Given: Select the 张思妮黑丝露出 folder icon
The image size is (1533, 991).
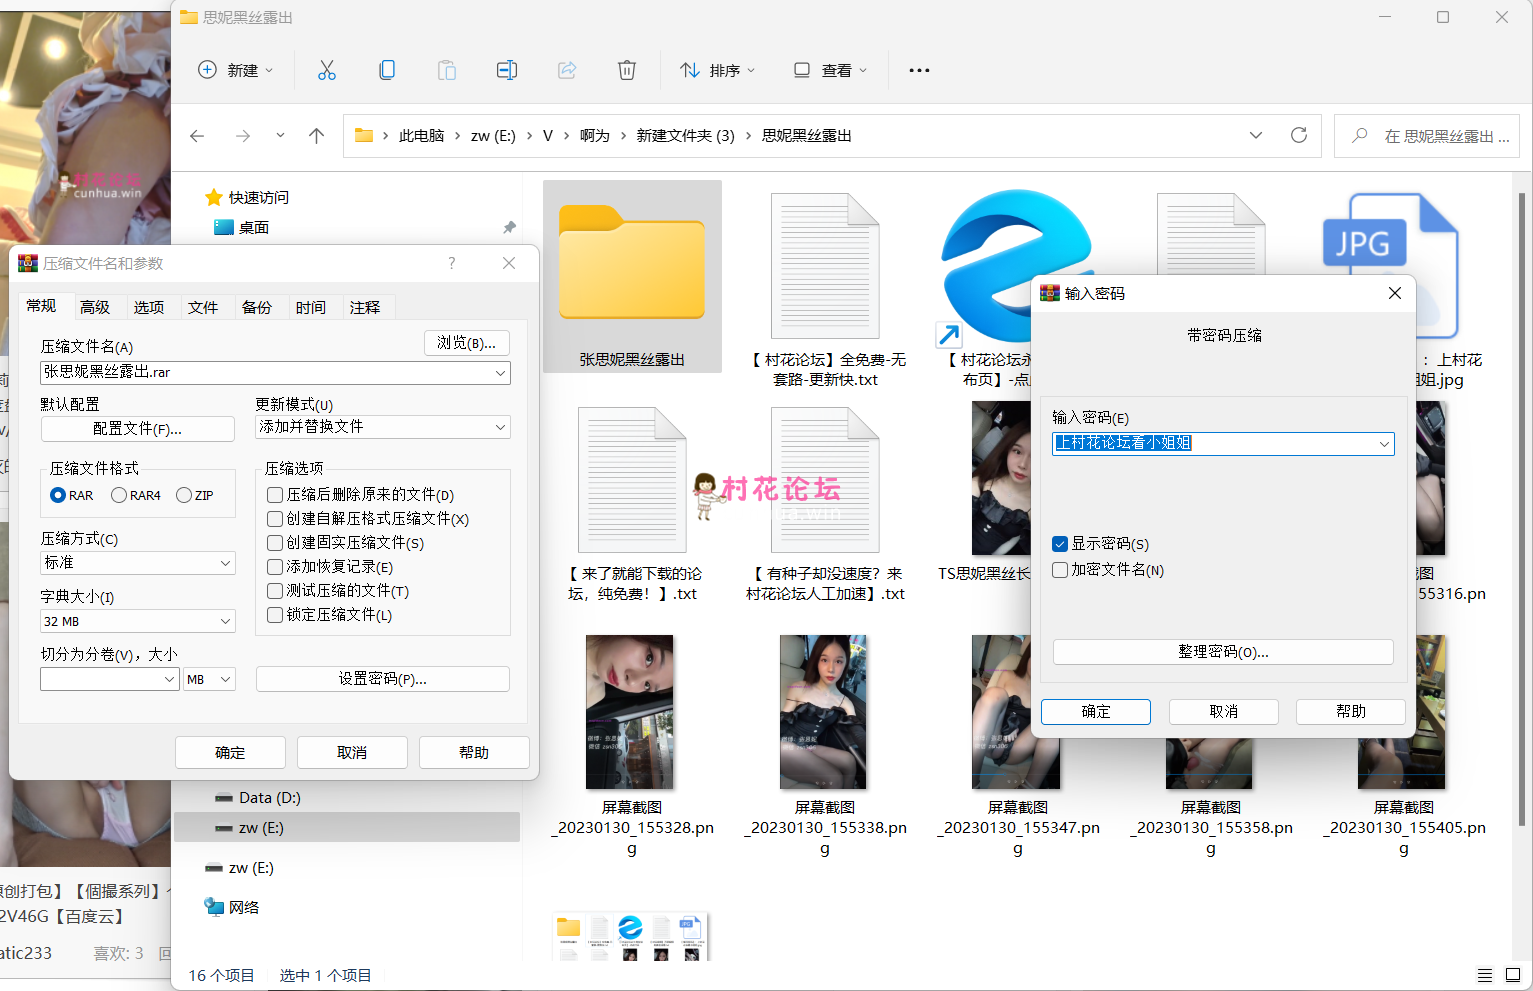Looking at the screenshot, I should click(x=632, y=262).
